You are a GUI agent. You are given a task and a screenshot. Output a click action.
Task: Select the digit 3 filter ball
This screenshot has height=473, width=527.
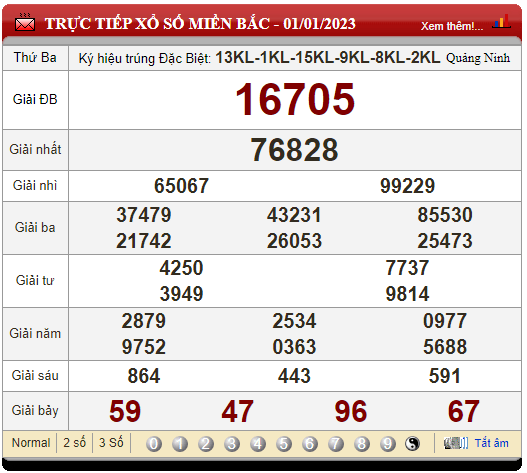232,444
